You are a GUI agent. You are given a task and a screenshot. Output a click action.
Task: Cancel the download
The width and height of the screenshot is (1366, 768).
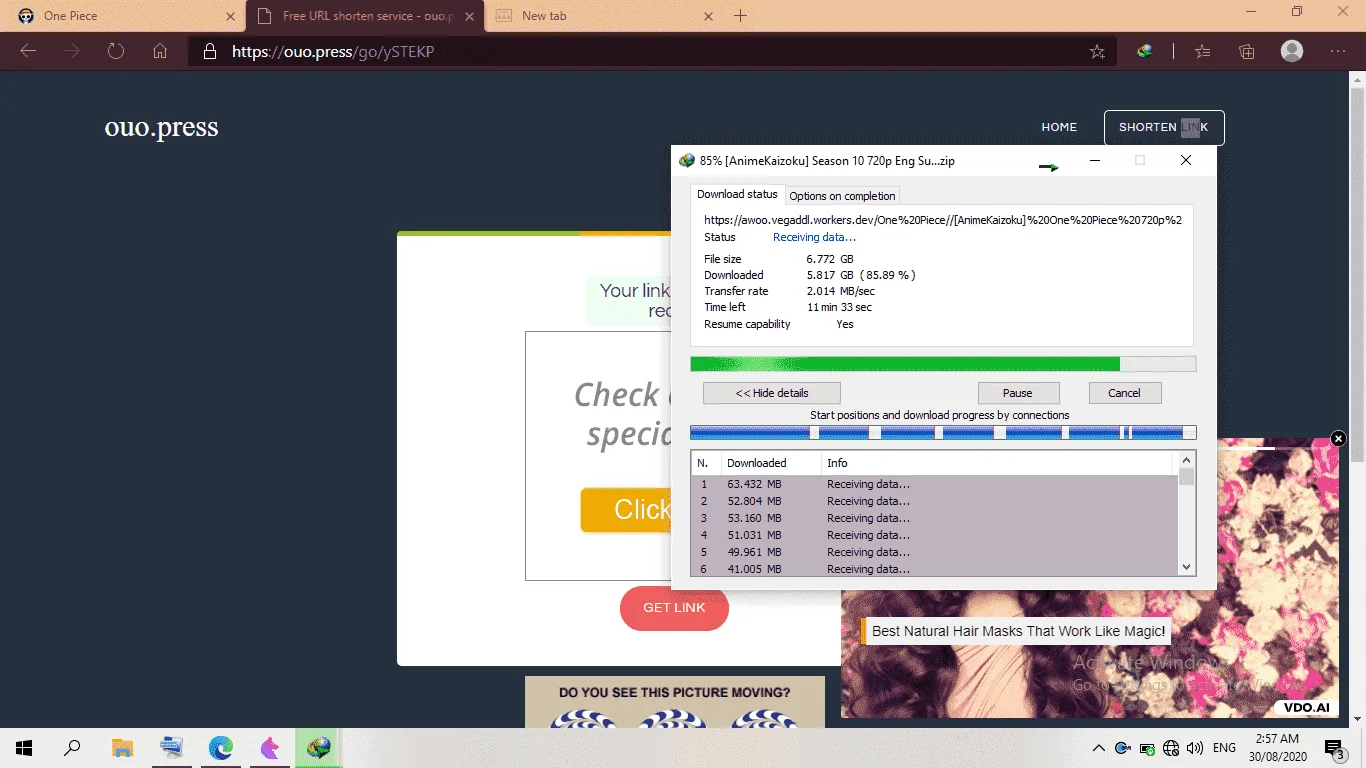pyautogui.click(x=1125, y=393)
